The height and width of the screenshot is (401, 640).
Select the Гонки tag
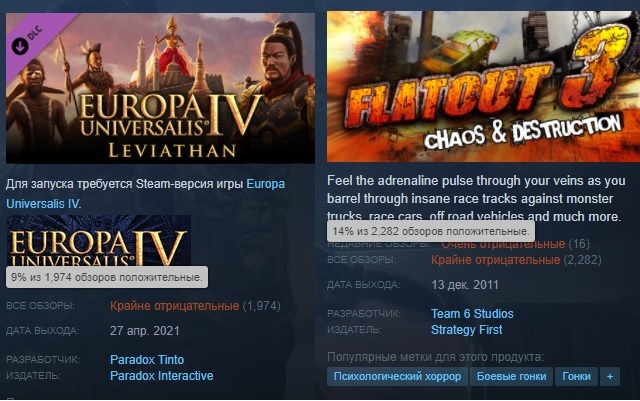(x=576, y=376)
